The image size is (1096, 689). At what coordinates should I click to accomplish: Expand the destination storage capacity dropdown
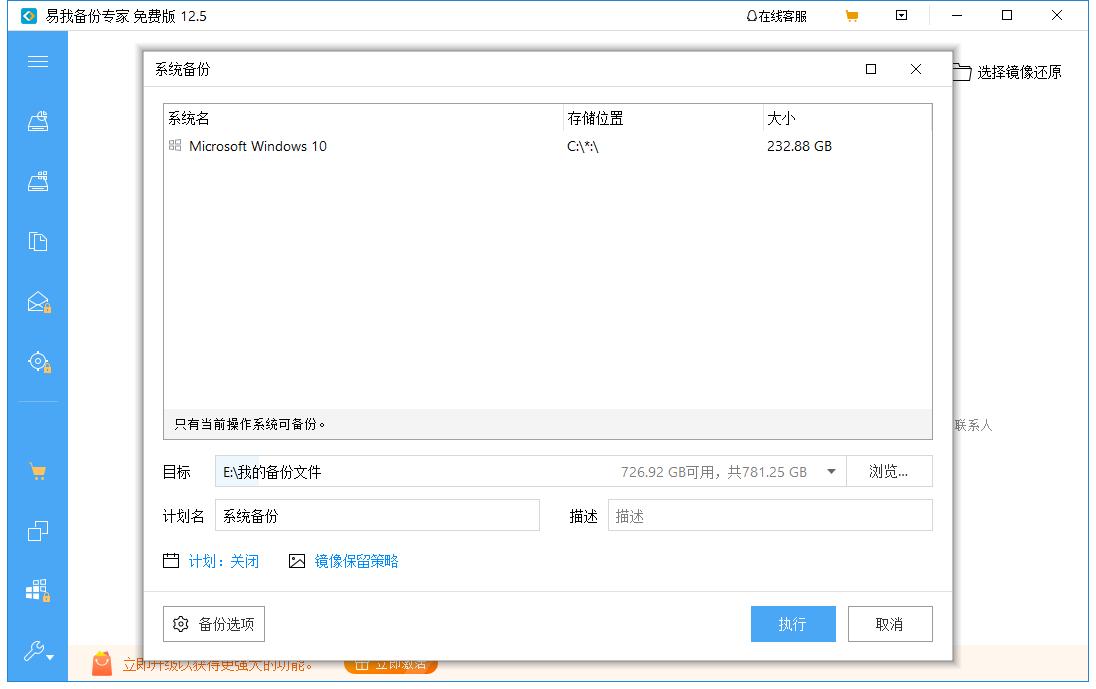click(831, 471)
